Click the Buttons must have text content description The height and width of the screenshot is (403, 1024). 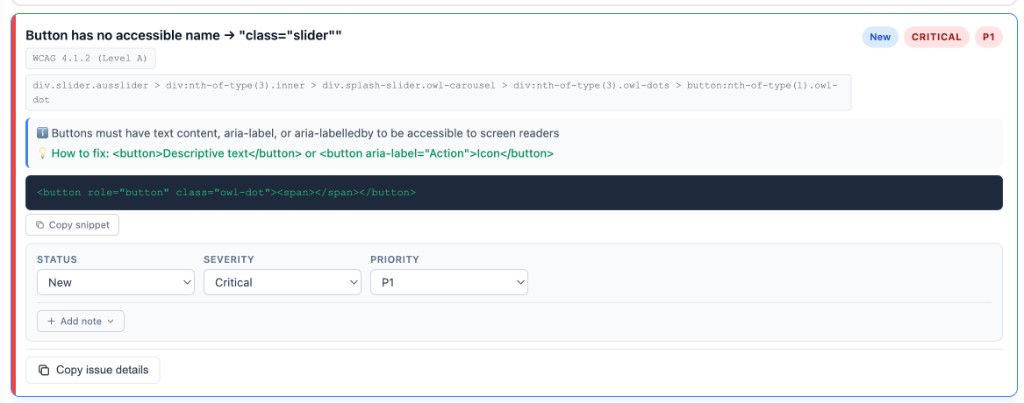tap(305, 133)
